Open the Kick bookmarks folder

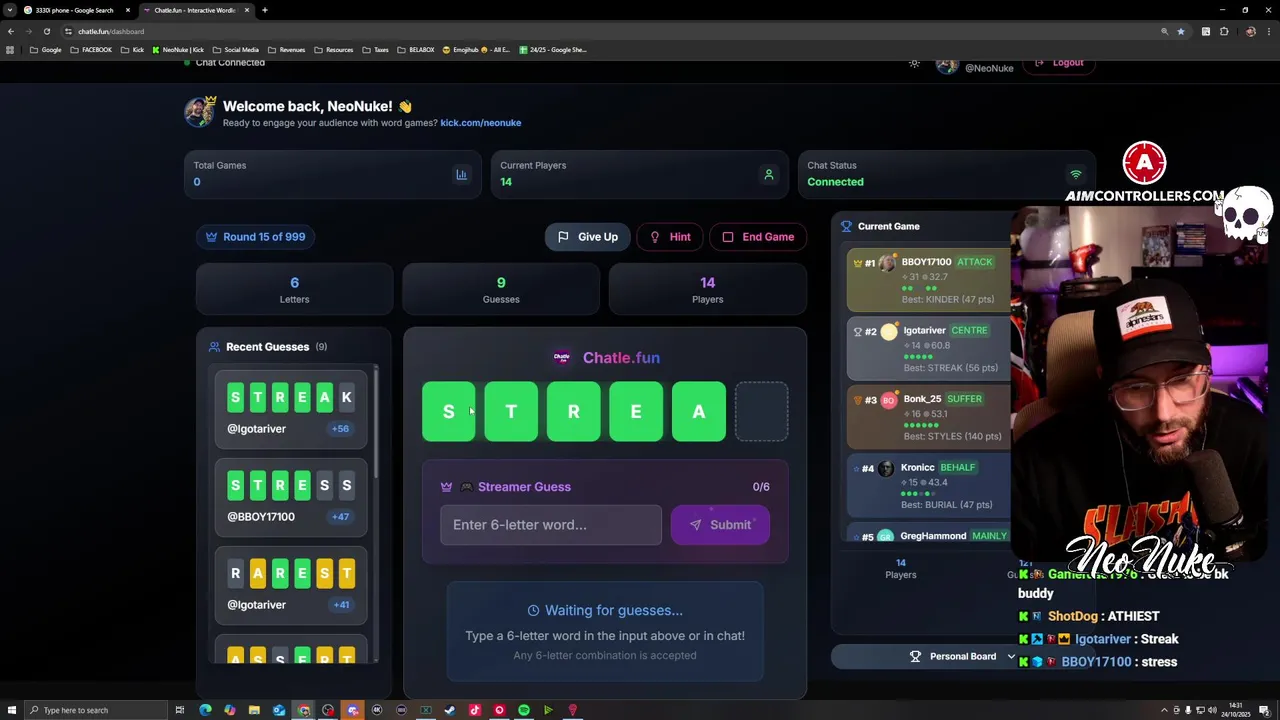point(132,50)
